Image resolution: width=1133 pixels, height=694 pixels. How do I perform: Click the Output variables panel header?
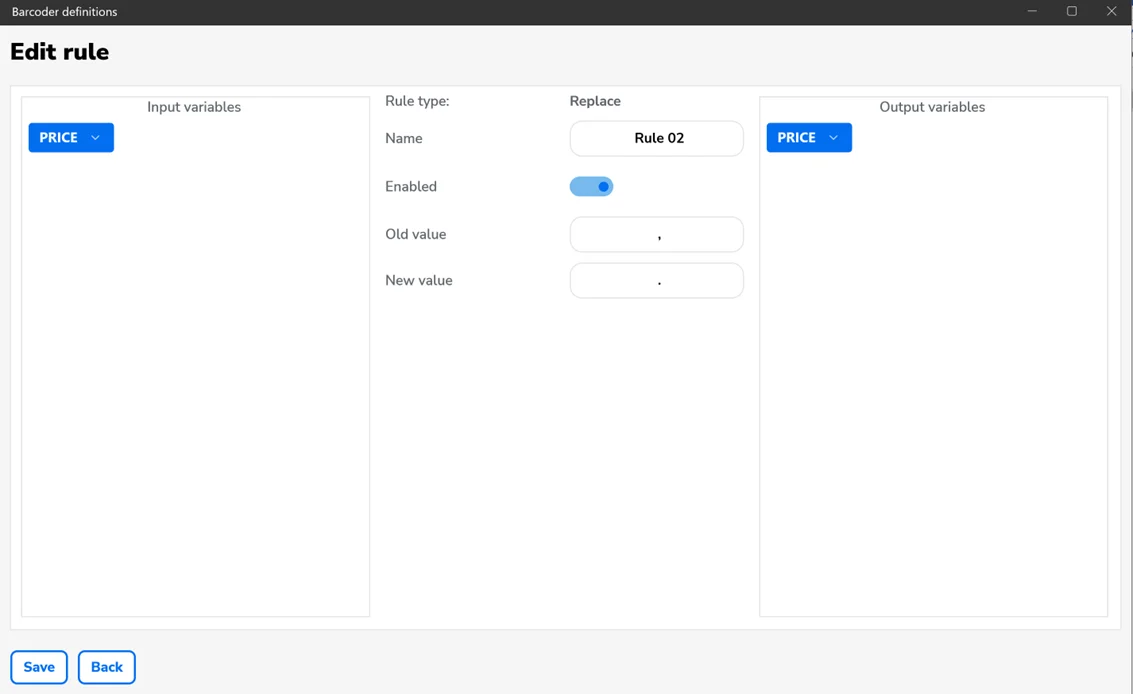click(x=932, y=107)
